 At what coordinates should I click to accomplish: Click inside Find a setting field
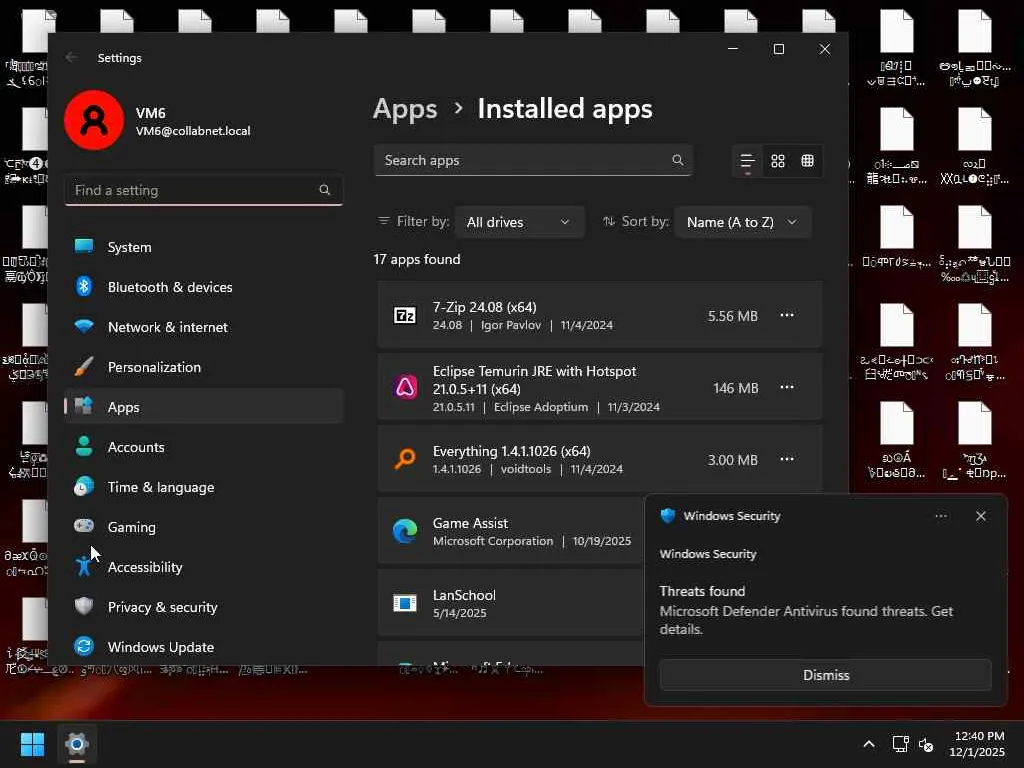pos(204,190)
